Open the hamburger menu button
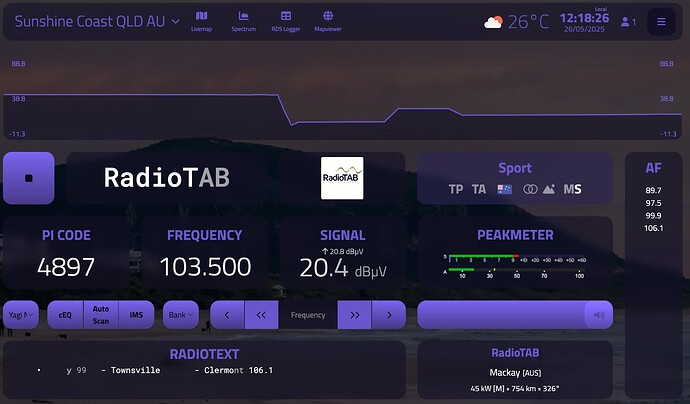The width and height of the screenshot is (690, 404). [661, 22]
